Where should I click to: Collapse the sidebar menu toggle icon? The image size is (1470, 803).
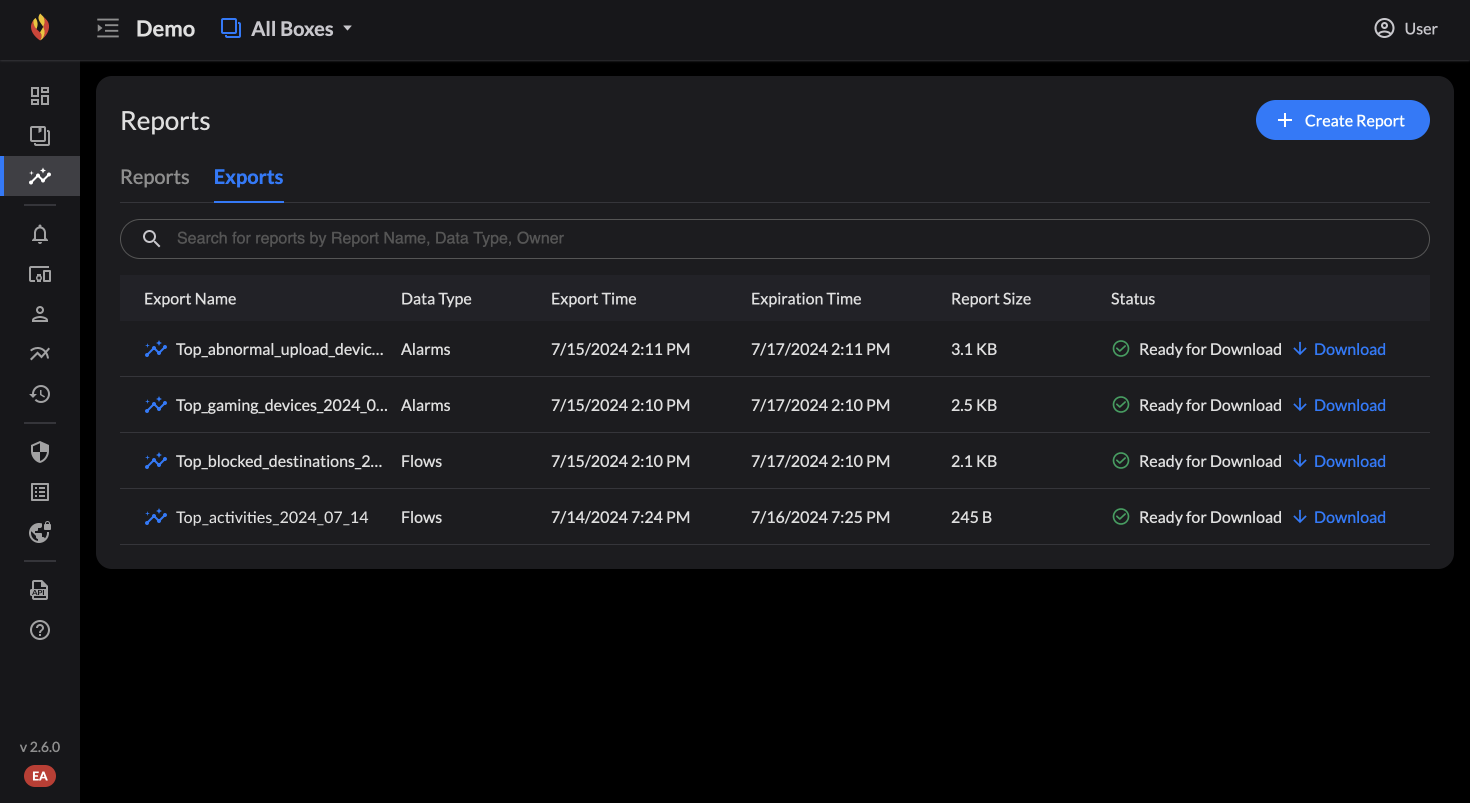pyautogui.click(x=107, y=29)
